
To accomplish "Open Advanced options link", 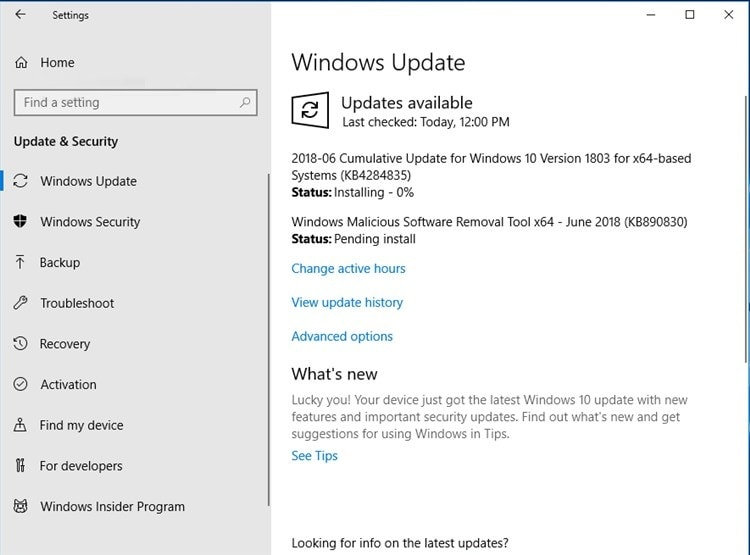I will point(342,336).
